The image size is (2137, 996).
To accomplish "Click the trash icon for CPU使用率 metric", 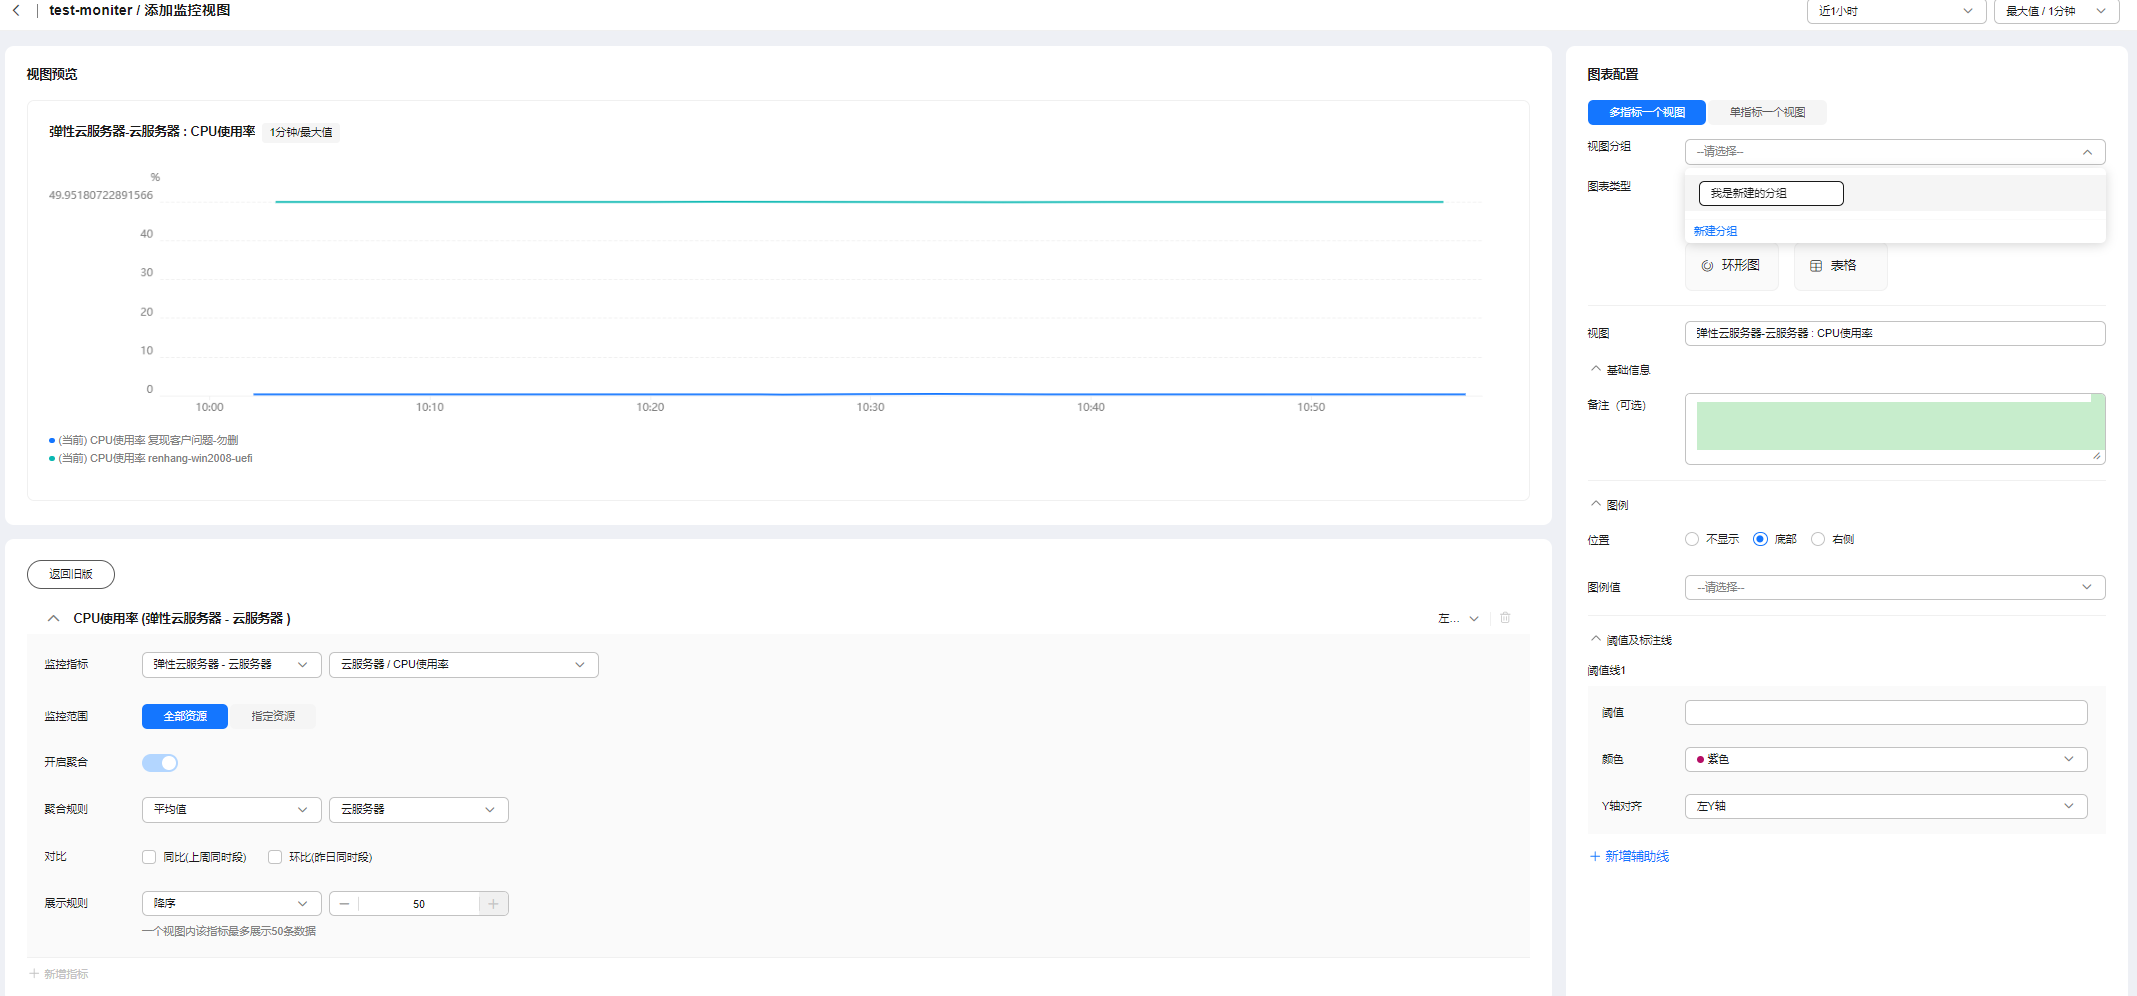I will pyautogui.click(x=1505, y=618).
